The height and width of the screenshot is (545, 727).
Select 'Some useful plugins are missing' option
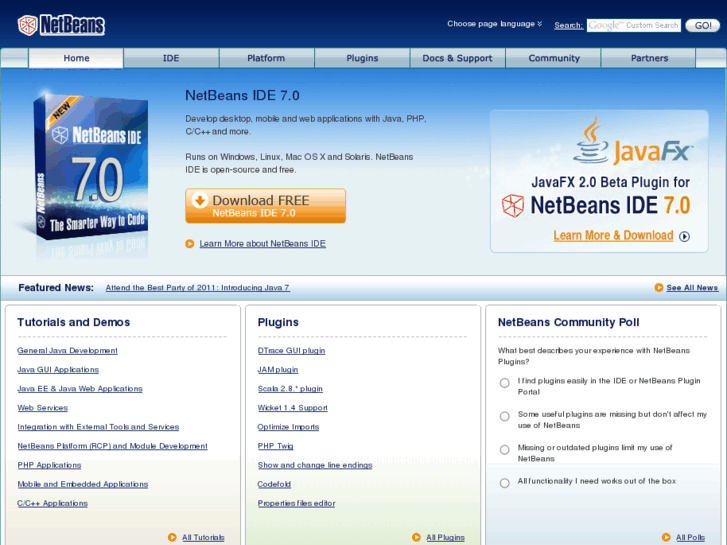(504, 416)
